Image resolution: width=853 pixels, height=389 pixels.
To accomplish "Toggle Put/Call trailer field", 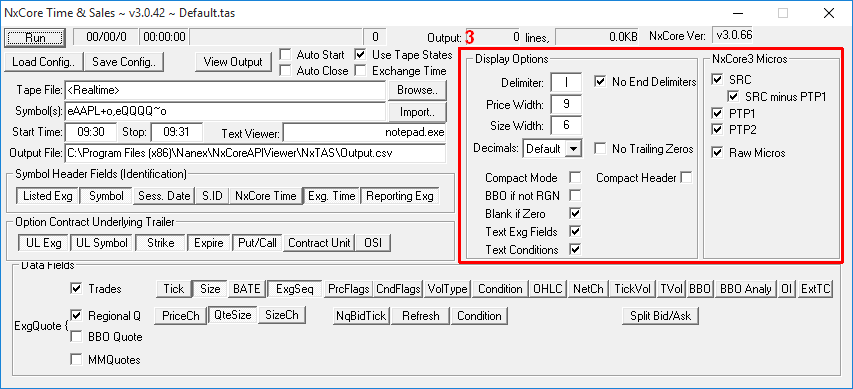I will 257,243.
